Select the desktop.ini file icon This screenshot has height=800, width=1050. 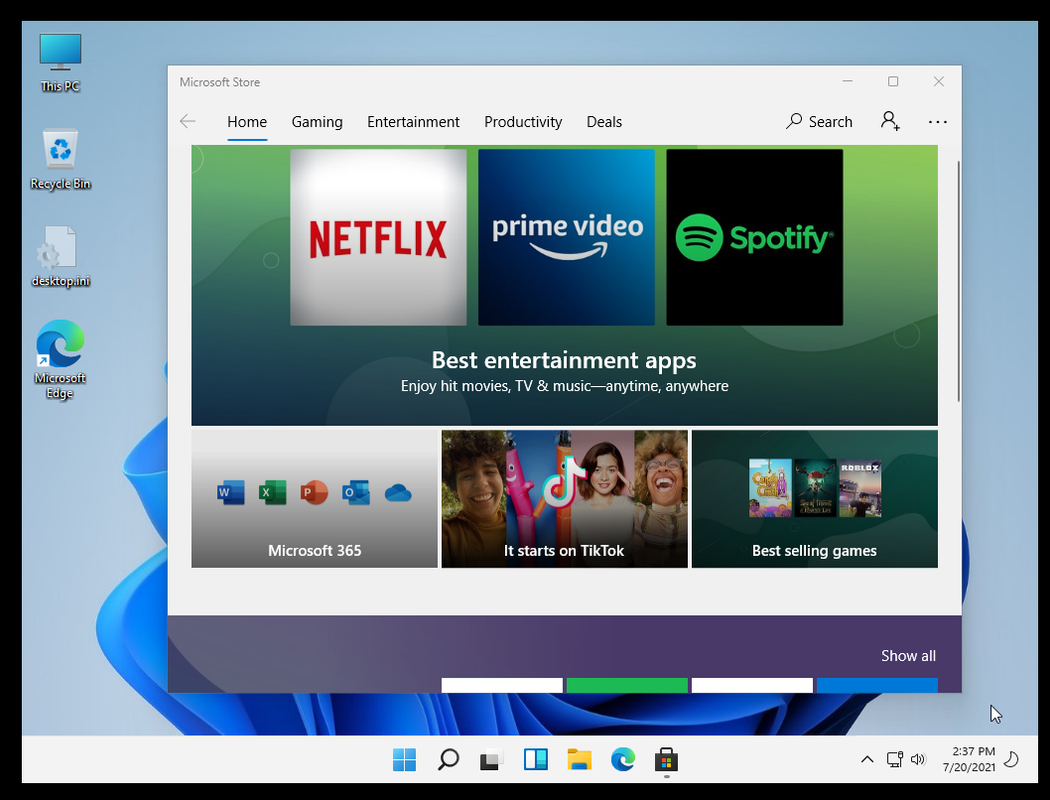coord(60,257)
